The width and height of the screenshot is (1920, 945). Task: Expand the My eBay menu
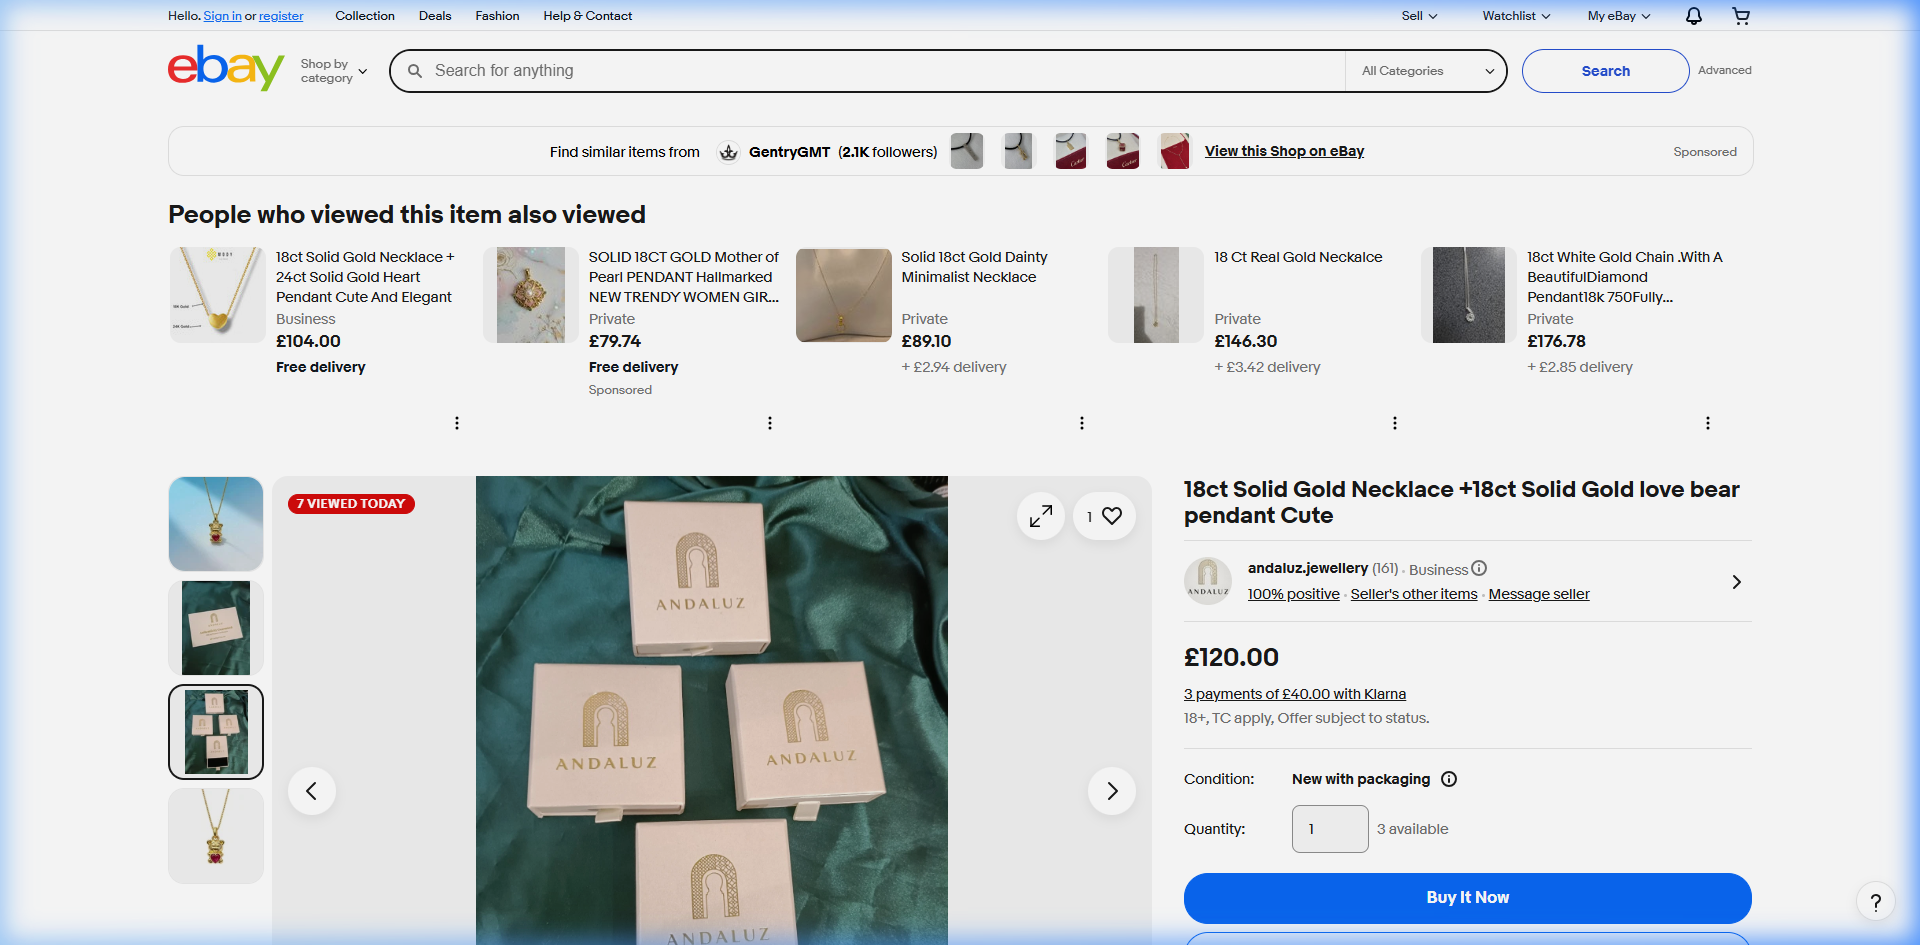pyautogui.click(x=1618, y=16)
